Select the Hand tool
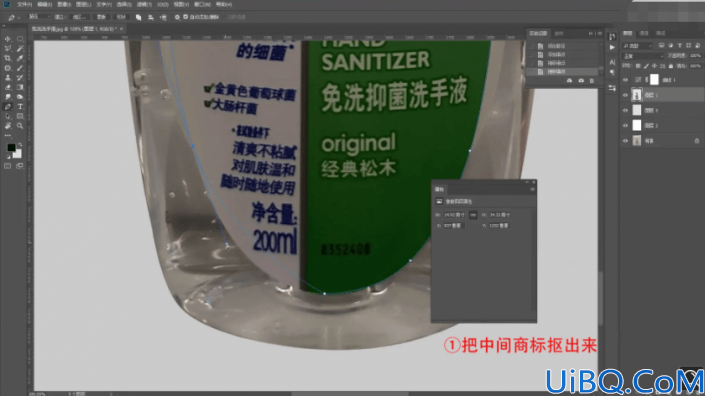This screenshot has width=705, height=396. (8, 126)
